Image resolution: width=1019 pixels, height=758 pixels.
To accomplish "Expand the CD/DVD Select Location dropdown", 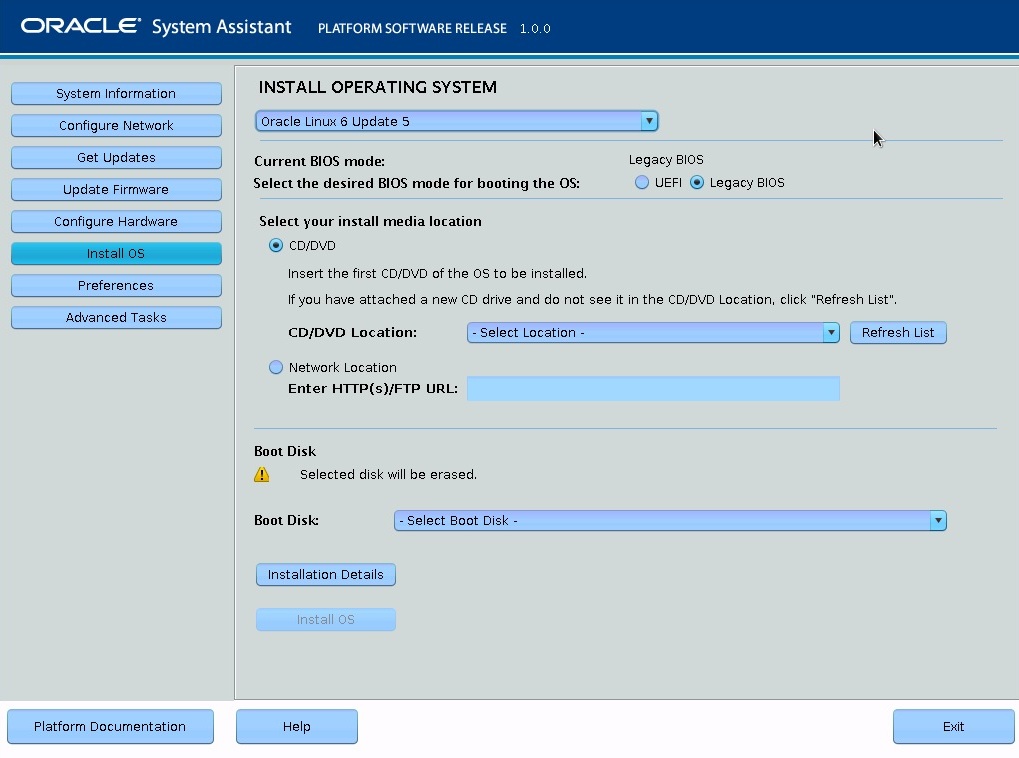I will point(652,333).
